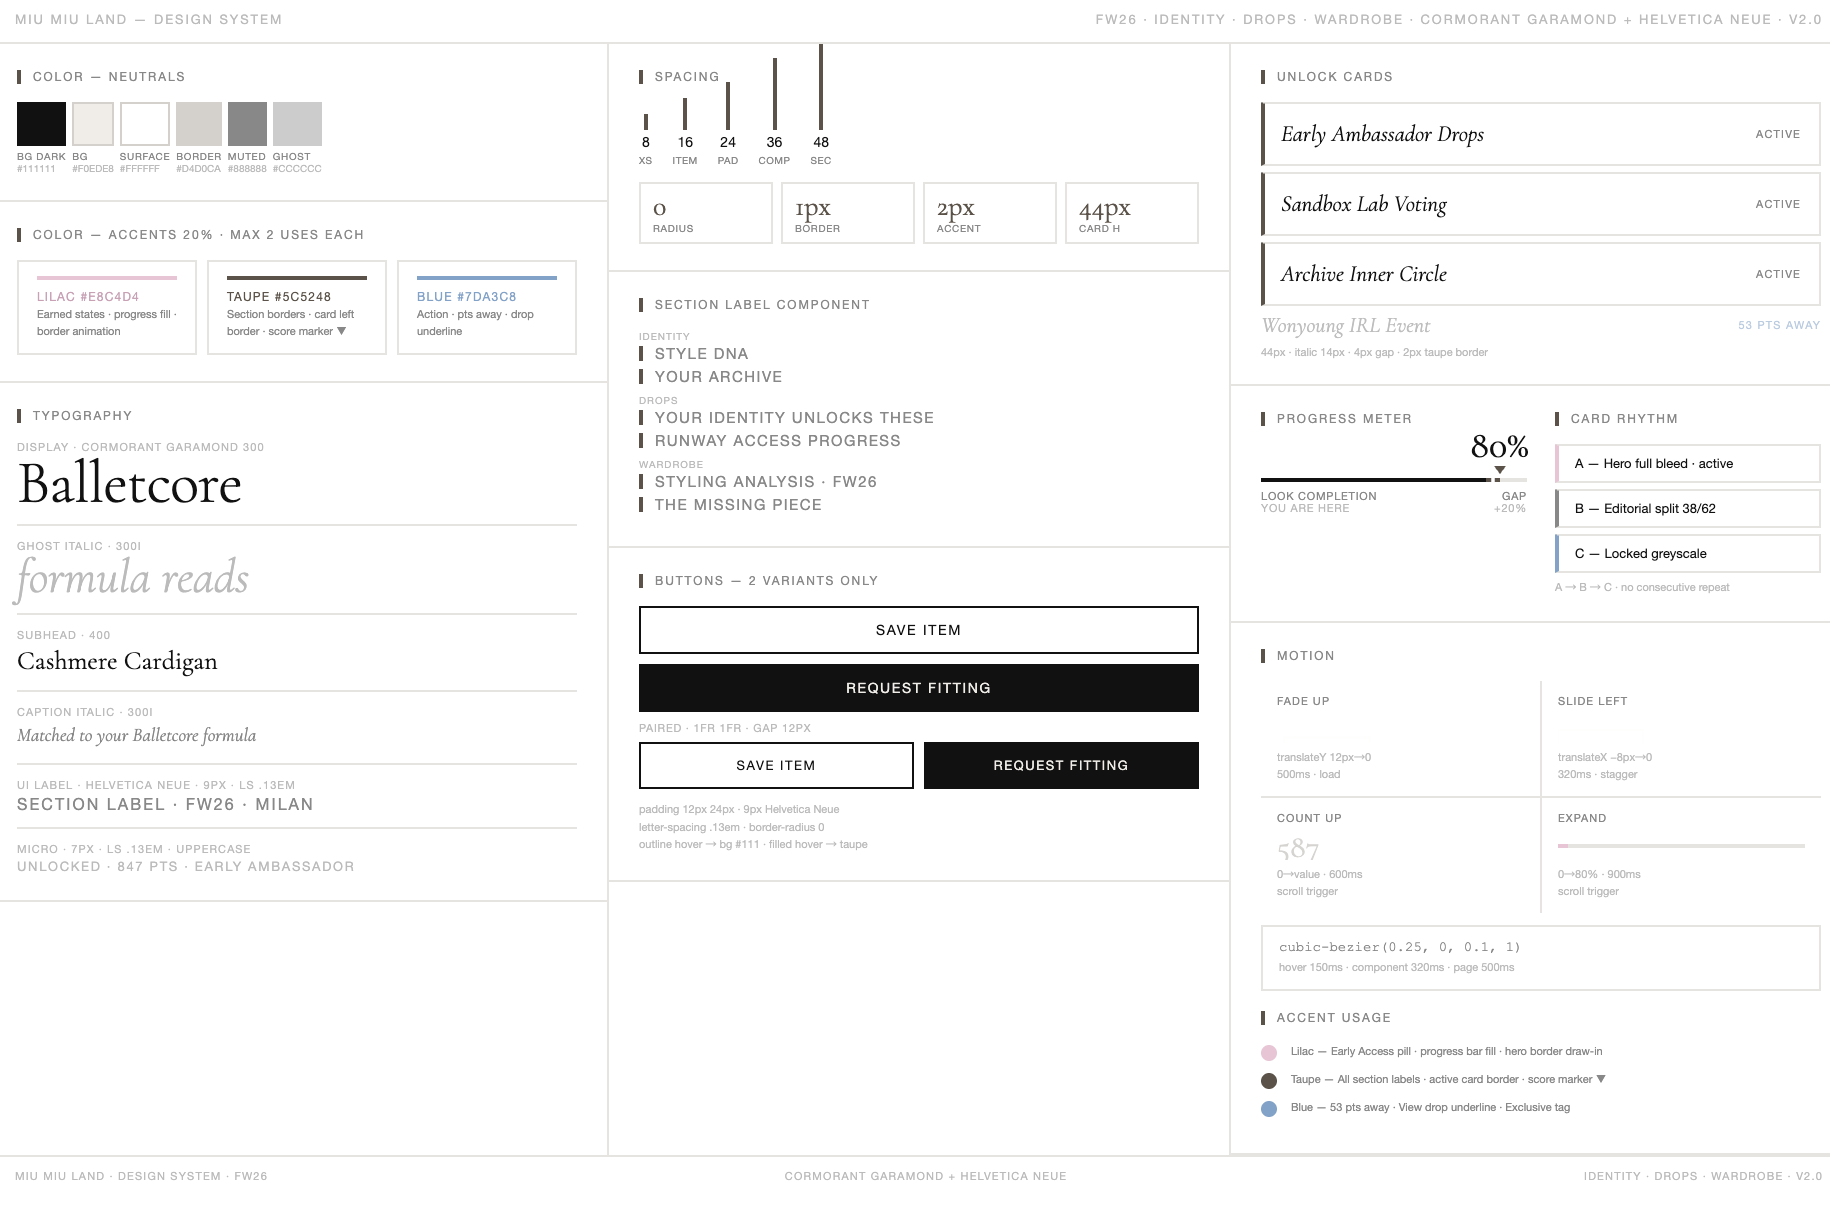Select card C — Locked greyscale

[x=1687, y=553]
